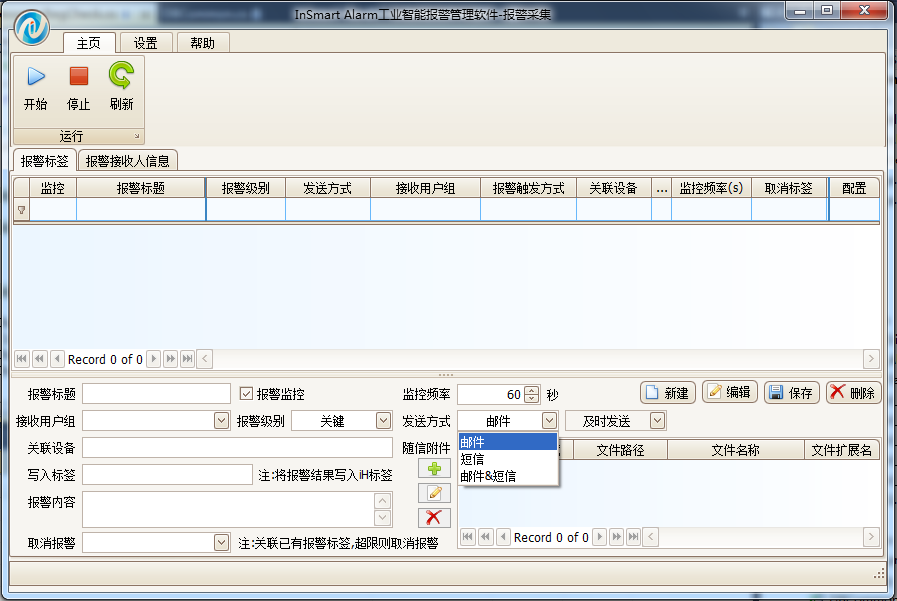Click the pencil edit attachment icon
The image size is (897, 601).
pos(434,493)
